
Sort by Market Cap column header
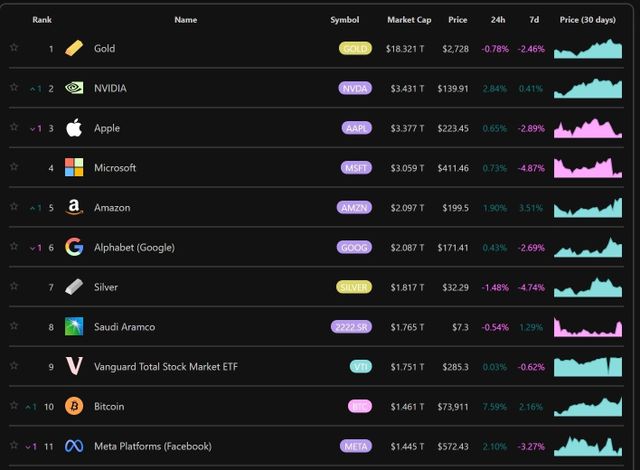point(409,20)
